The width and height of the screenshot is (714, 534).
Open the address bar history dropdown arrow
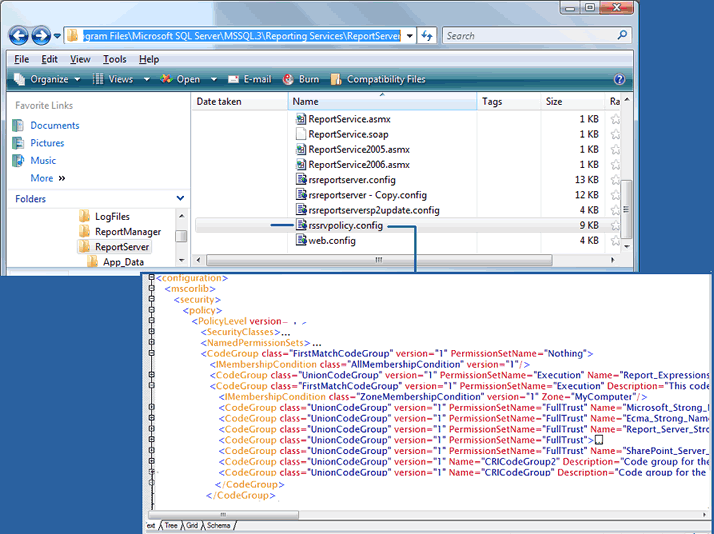coord(410,36)
